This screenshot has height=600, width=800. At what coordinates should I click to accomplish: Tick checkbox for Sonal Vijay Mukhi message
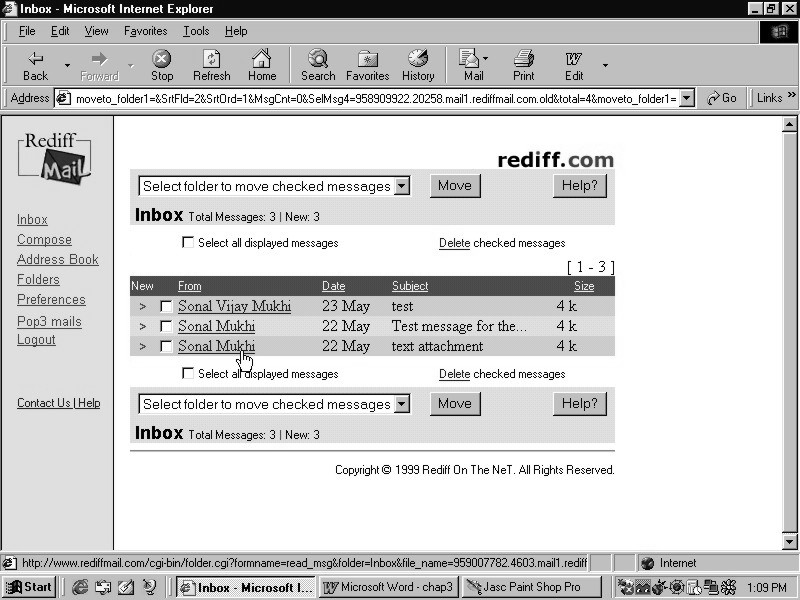[x=167, y=307]
